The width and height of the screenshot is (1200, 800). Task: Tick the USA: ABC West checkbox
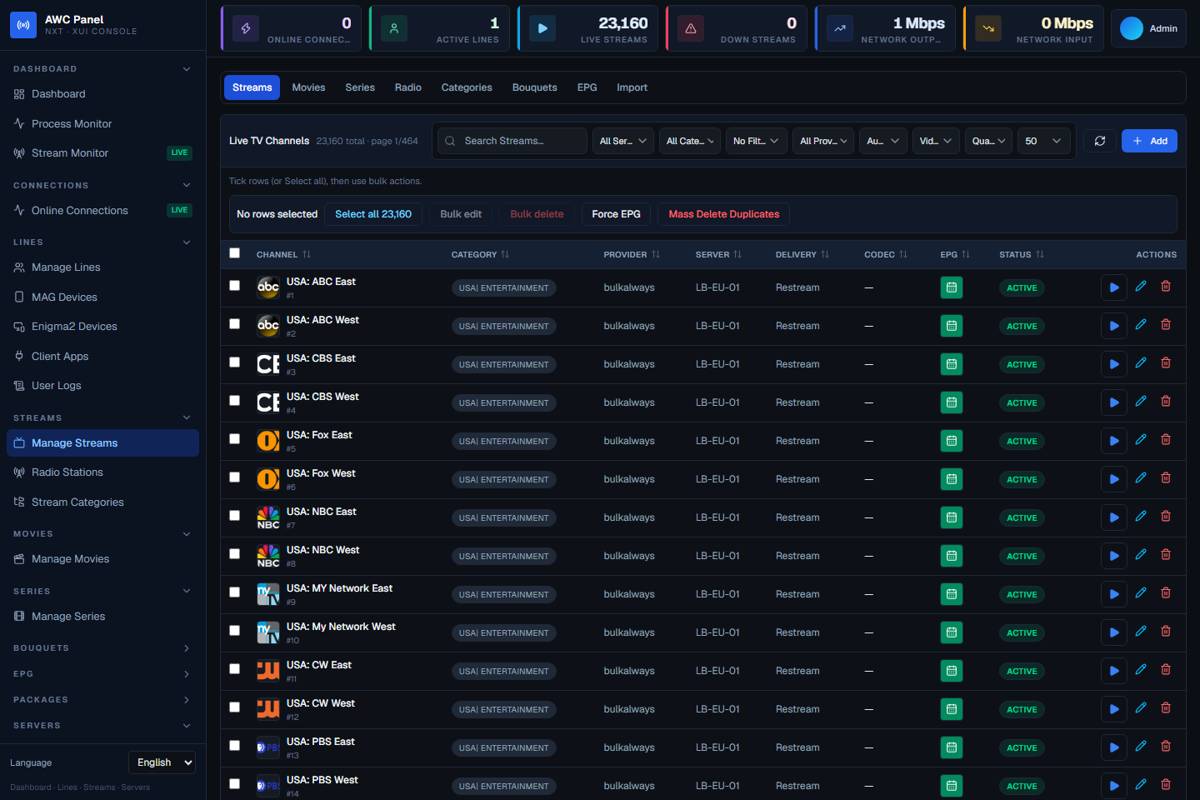tap(235, 323)
